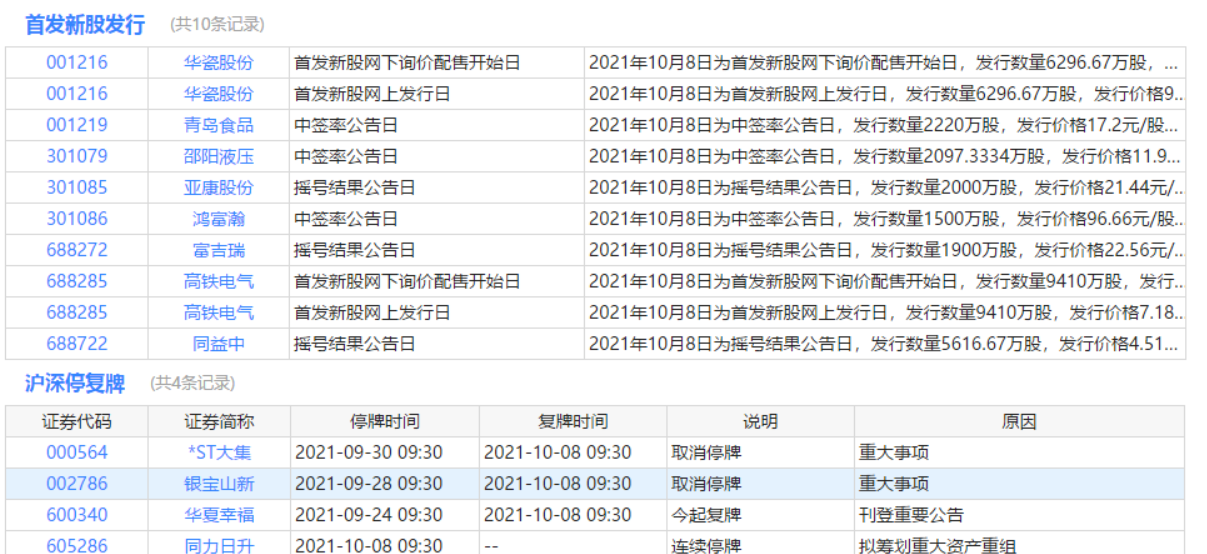Image resolution: width=1207 pixels, height=554 pixels.
Task: Open suspended stock code 600340
Action: coord(77,515)
